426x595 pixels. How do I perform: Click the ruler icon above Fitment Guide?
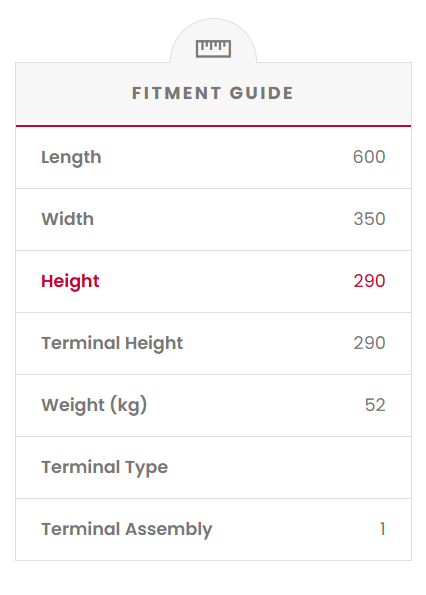[x=213, y=49]
